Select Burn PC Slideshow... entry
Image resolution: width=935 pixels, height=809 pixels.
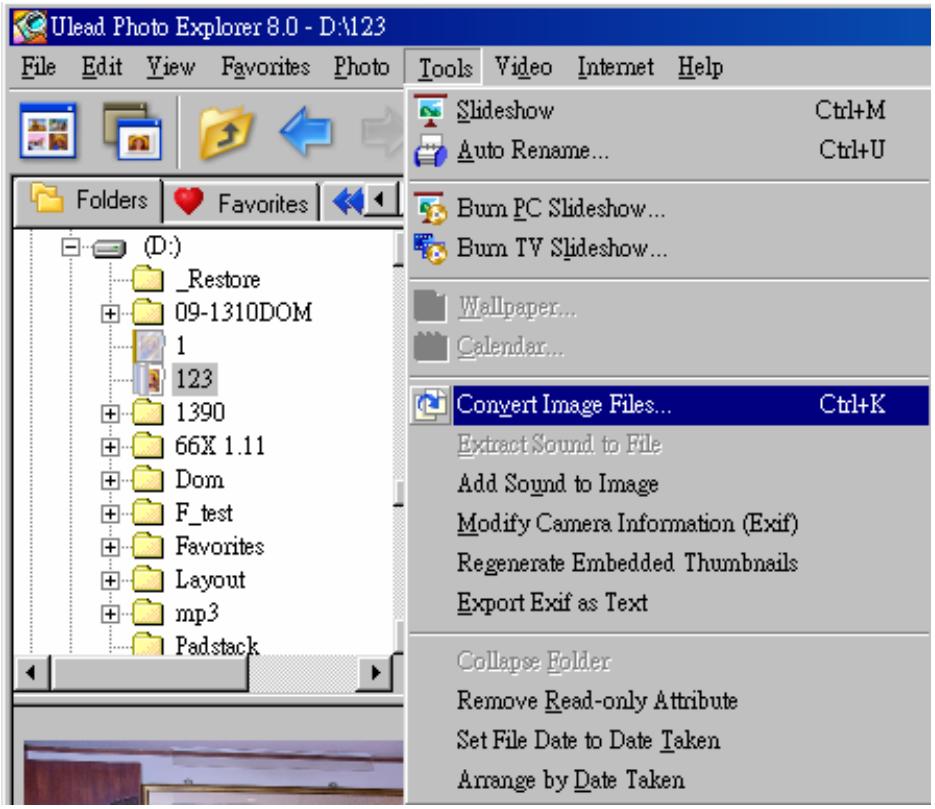pyautogui.click(x=668, y=209)
